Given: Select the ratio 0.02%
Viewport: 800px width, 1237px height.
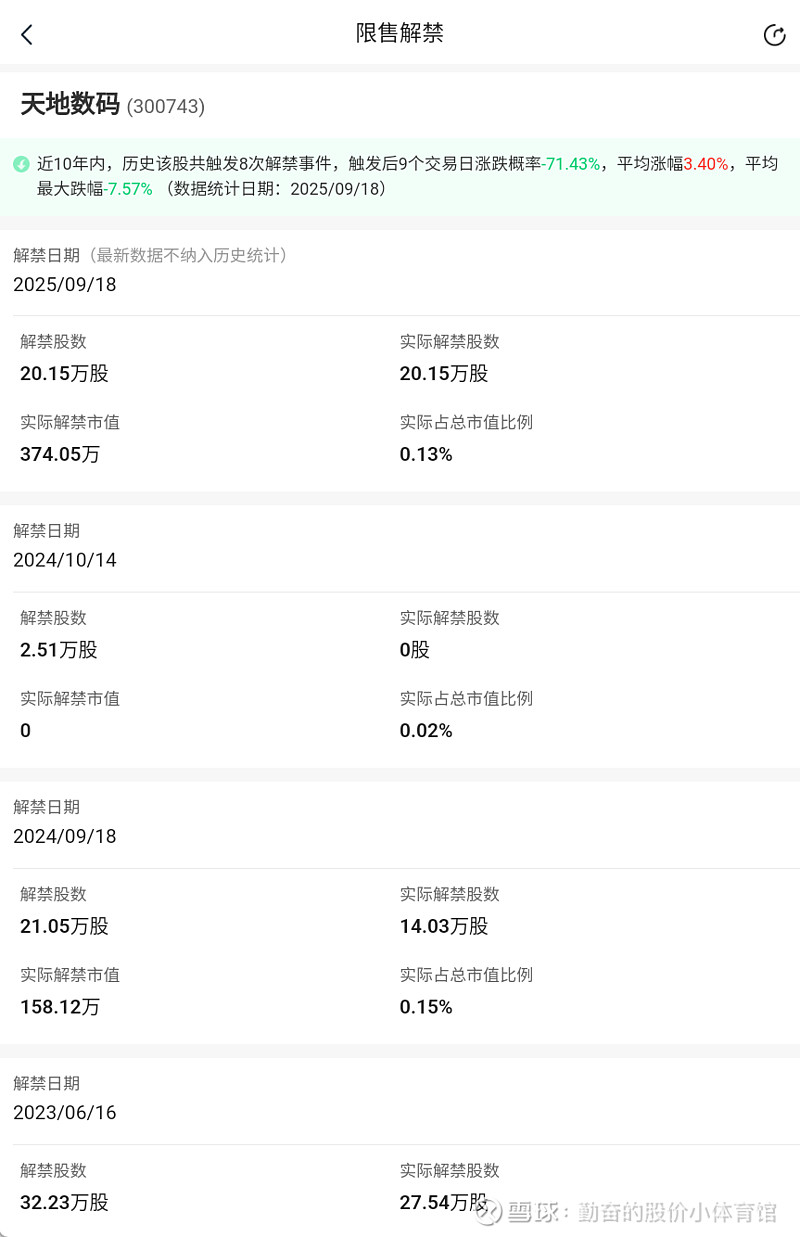Looking at the screenshot, I should pos(426,731).
